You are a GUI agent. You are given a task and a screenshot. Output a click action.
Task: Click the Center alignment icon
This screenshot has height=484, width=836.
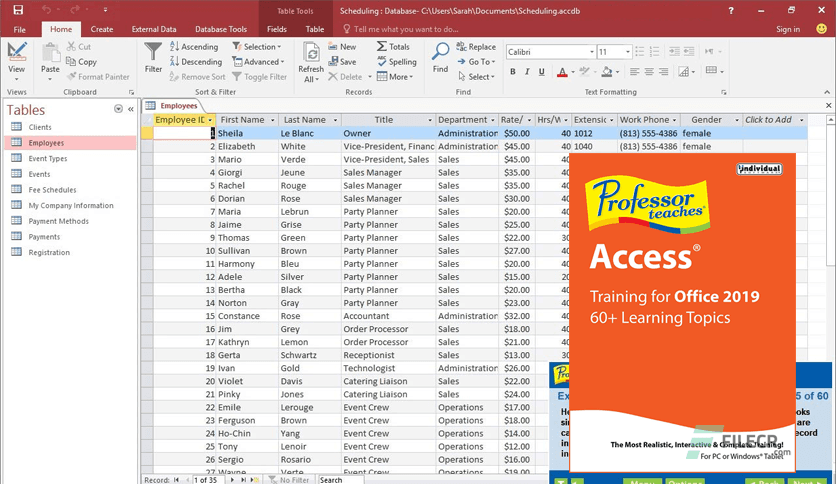[x=649, y=71]
